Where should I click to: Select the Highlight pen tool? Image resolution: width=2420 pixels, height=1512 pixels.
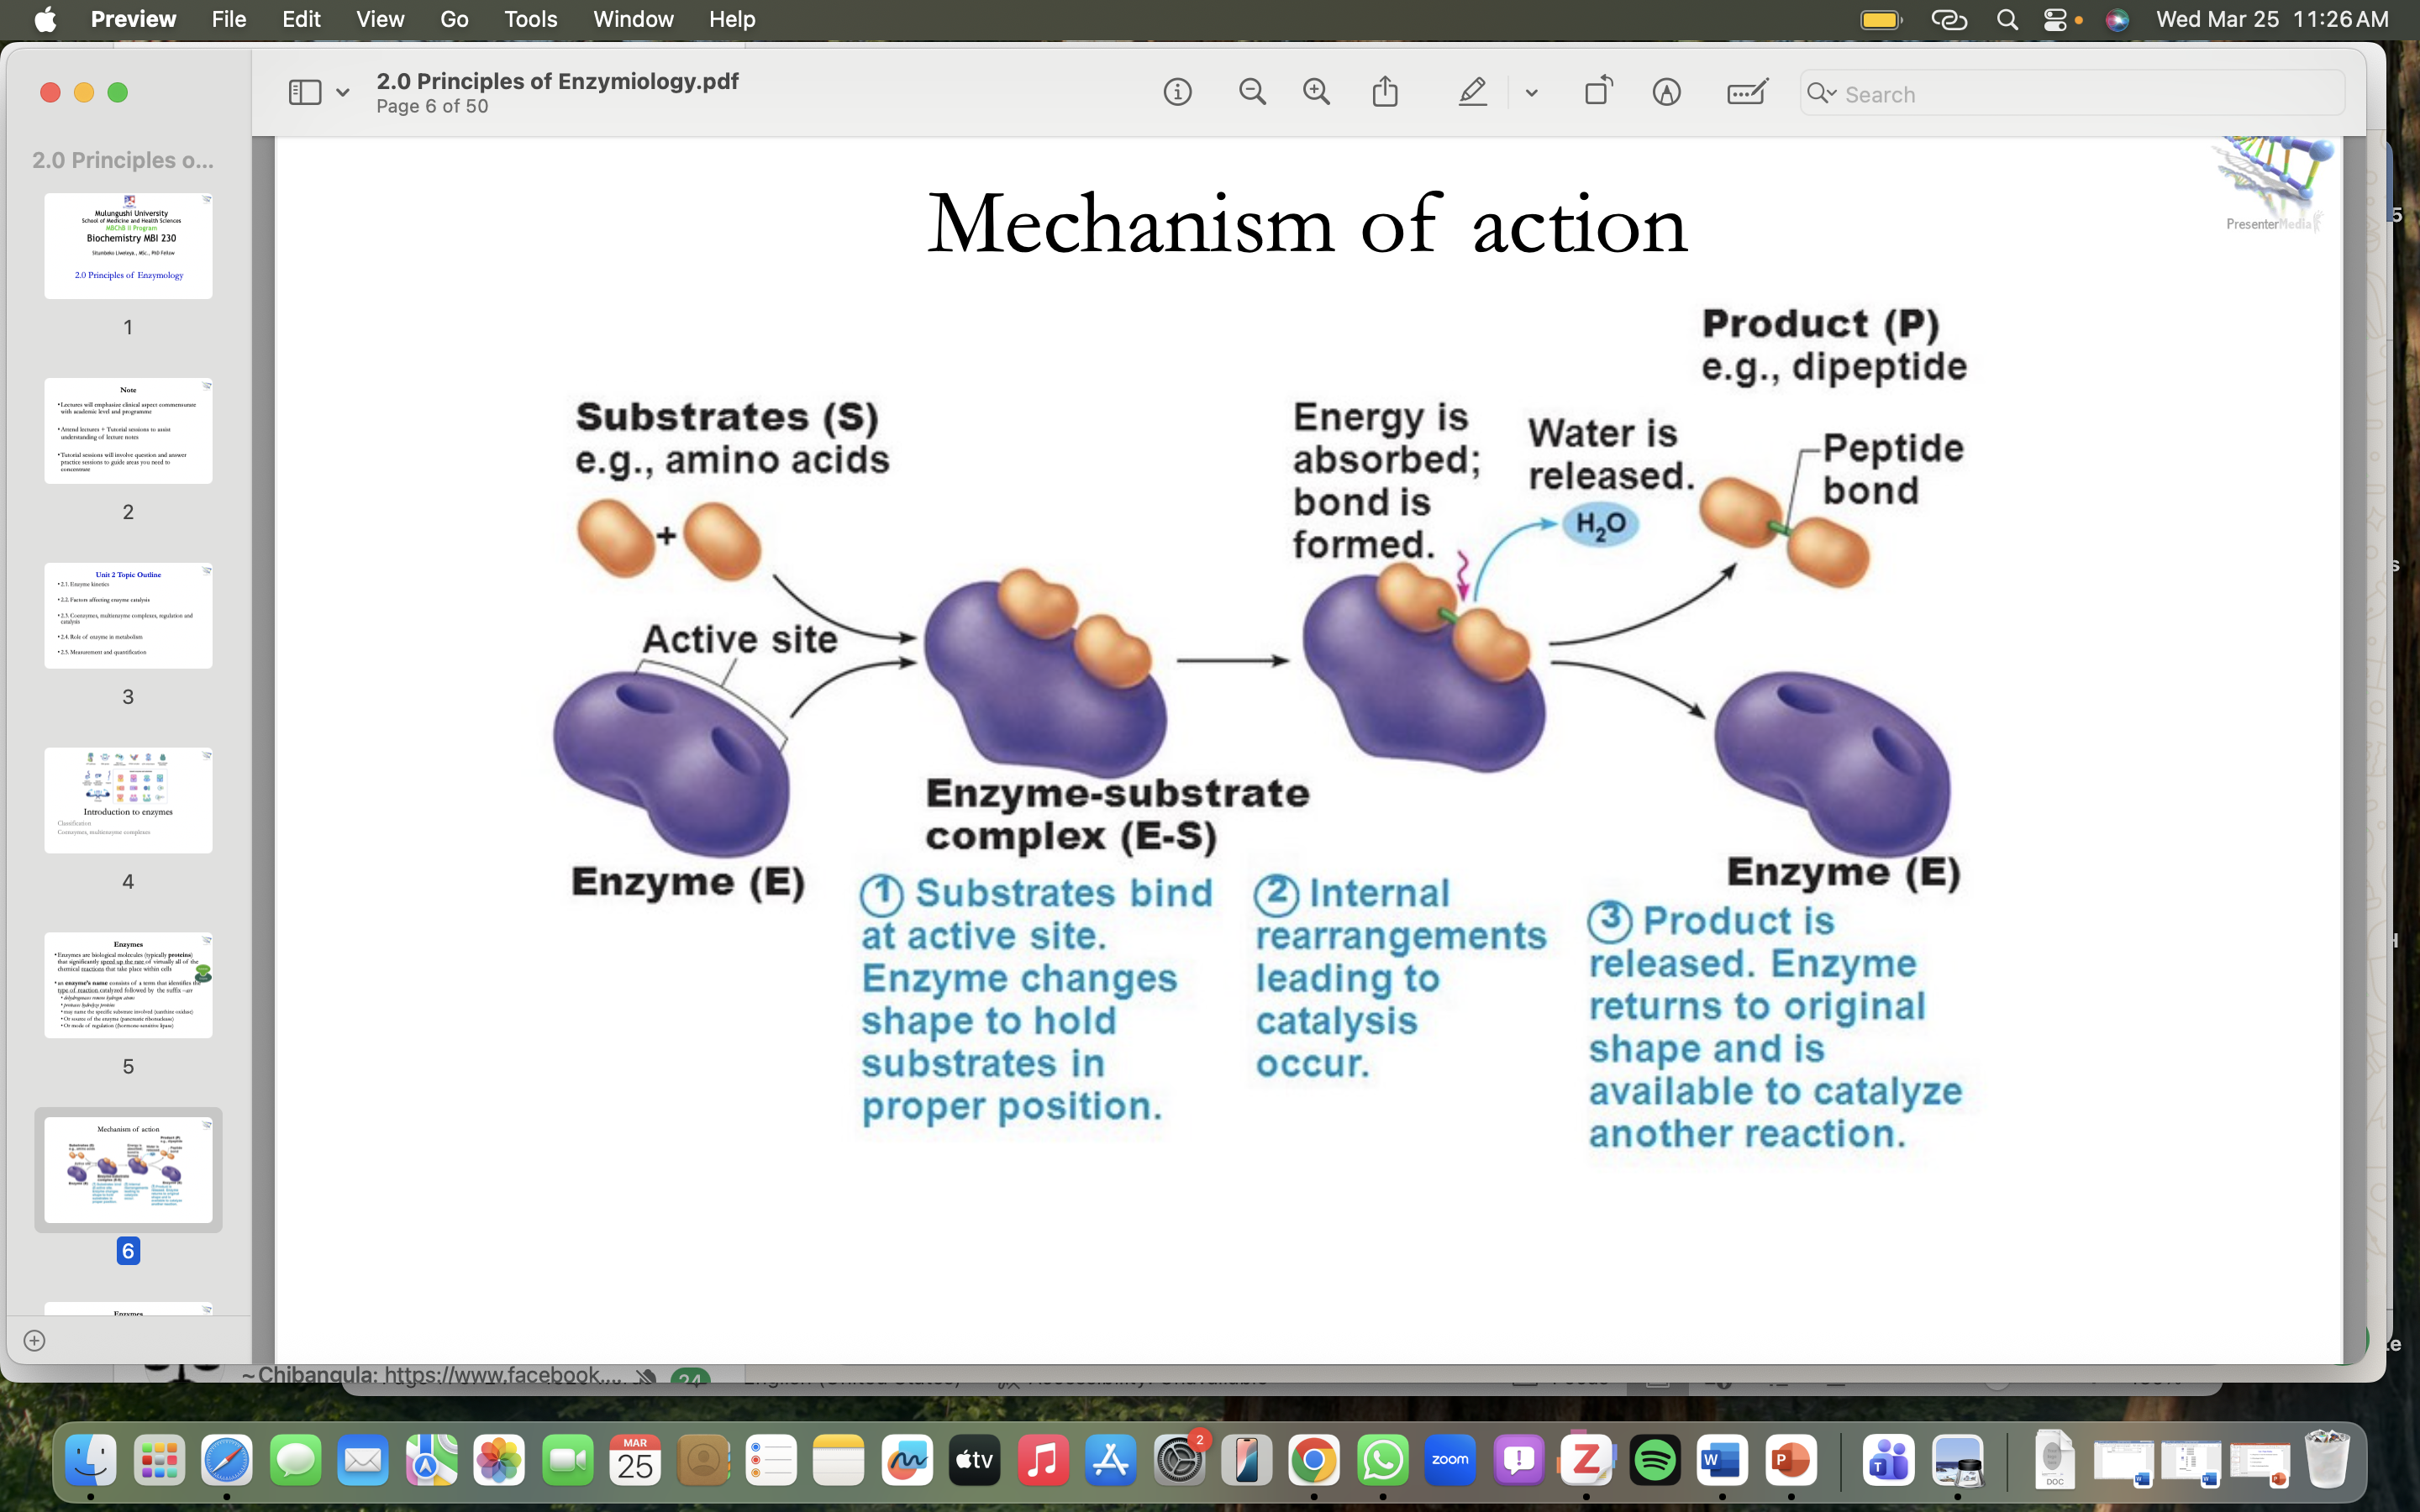point(1472,93)
